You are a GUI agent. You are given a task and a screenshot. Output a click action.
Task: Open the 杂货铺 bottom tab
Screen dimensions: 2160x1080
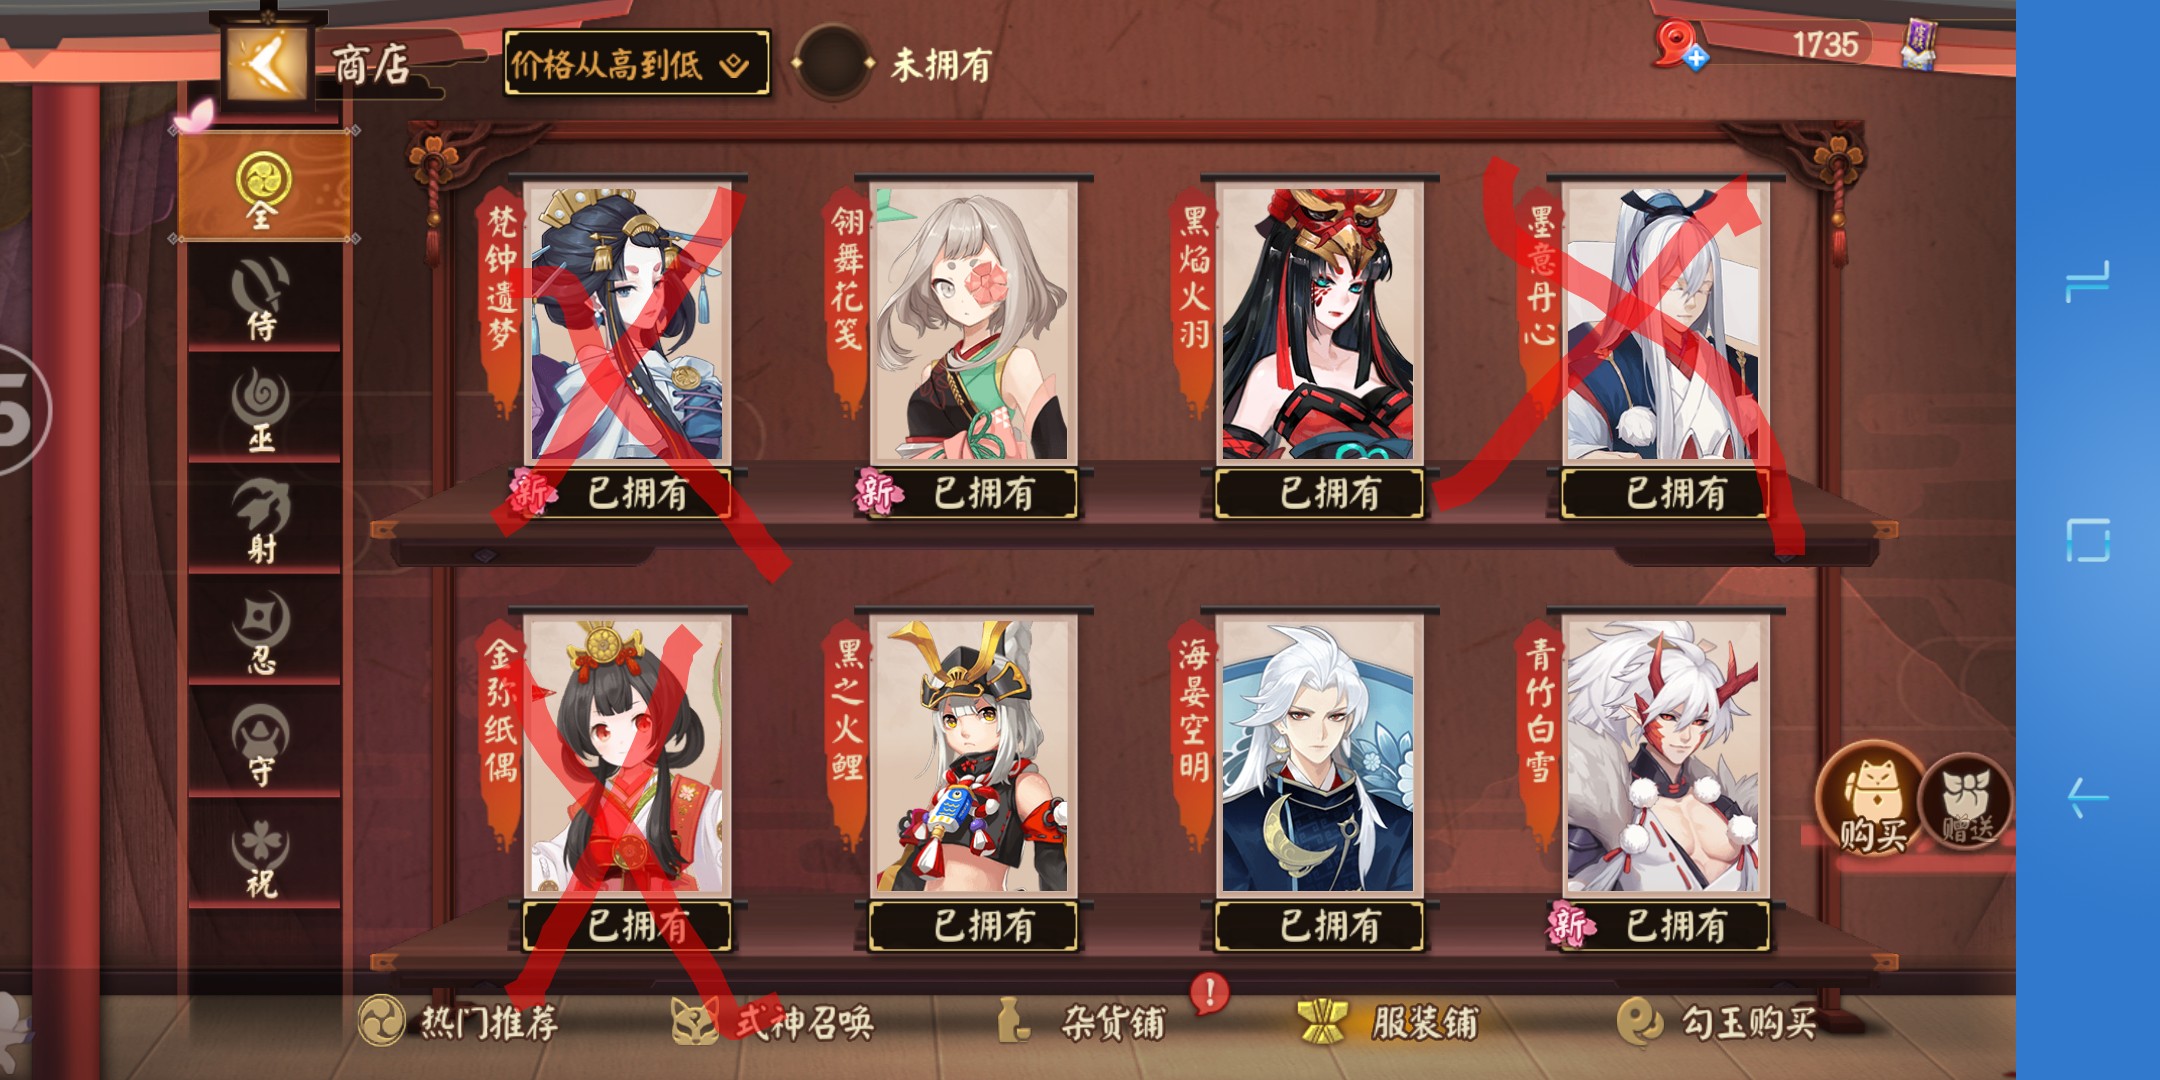[x=1084, y=1022]
